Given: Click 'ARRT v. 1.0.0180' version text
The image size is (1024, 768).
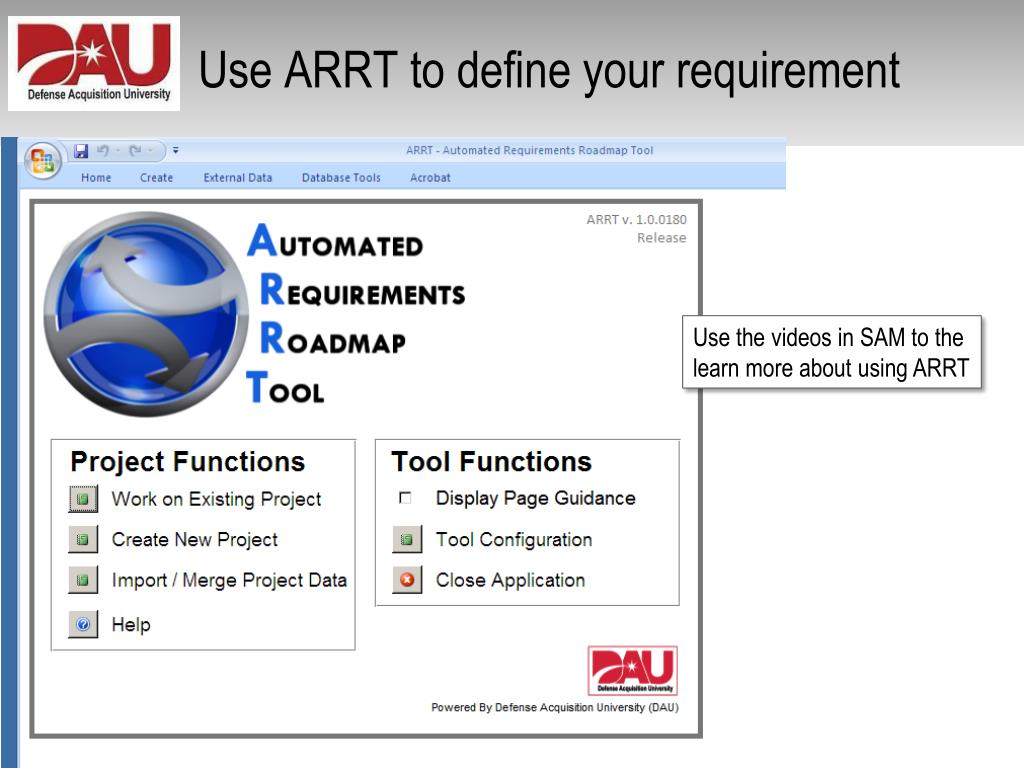Looking at the screenshot, I should click(636, 219).
